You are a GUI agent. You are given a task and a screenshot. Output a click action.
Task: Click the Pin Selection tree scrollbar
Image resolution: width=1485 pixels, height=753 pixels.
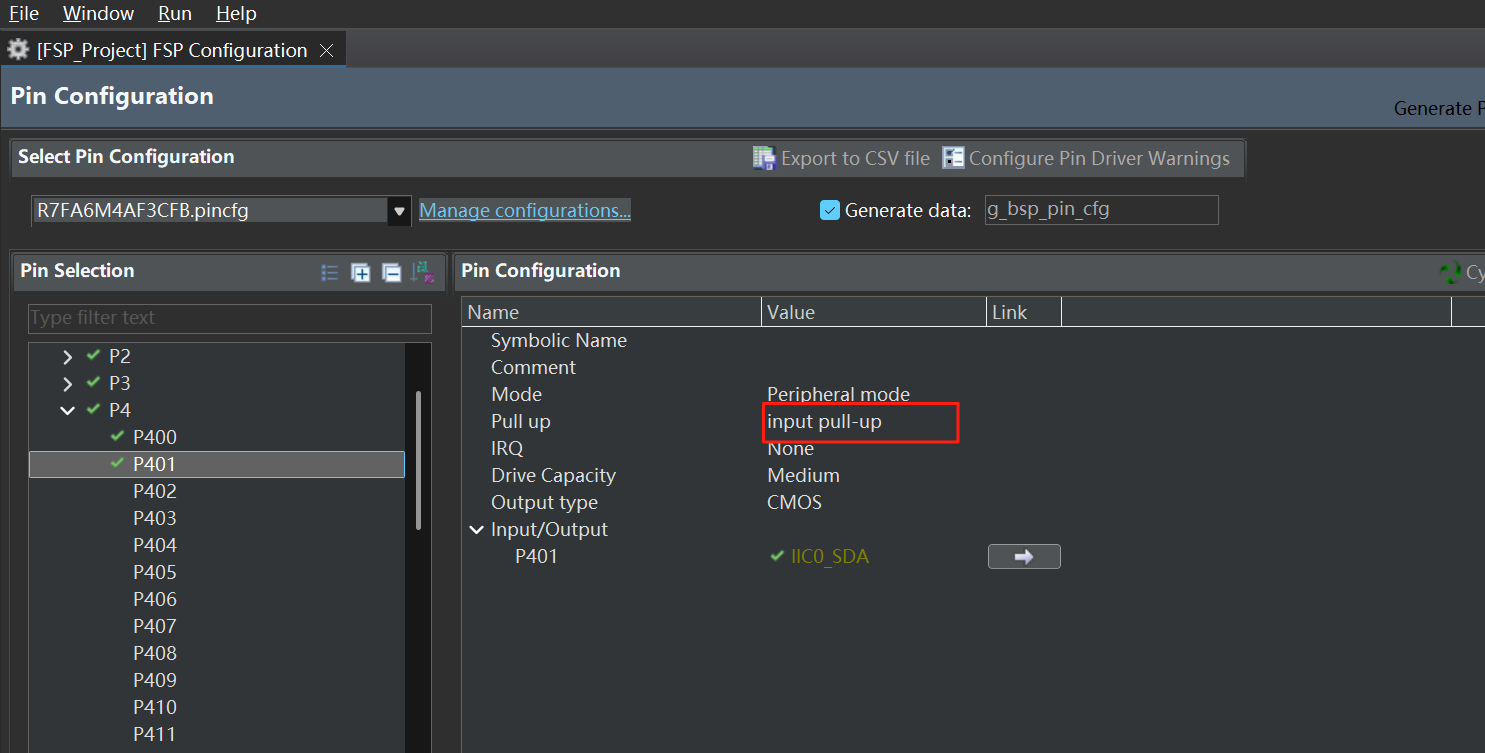(418, 460)
